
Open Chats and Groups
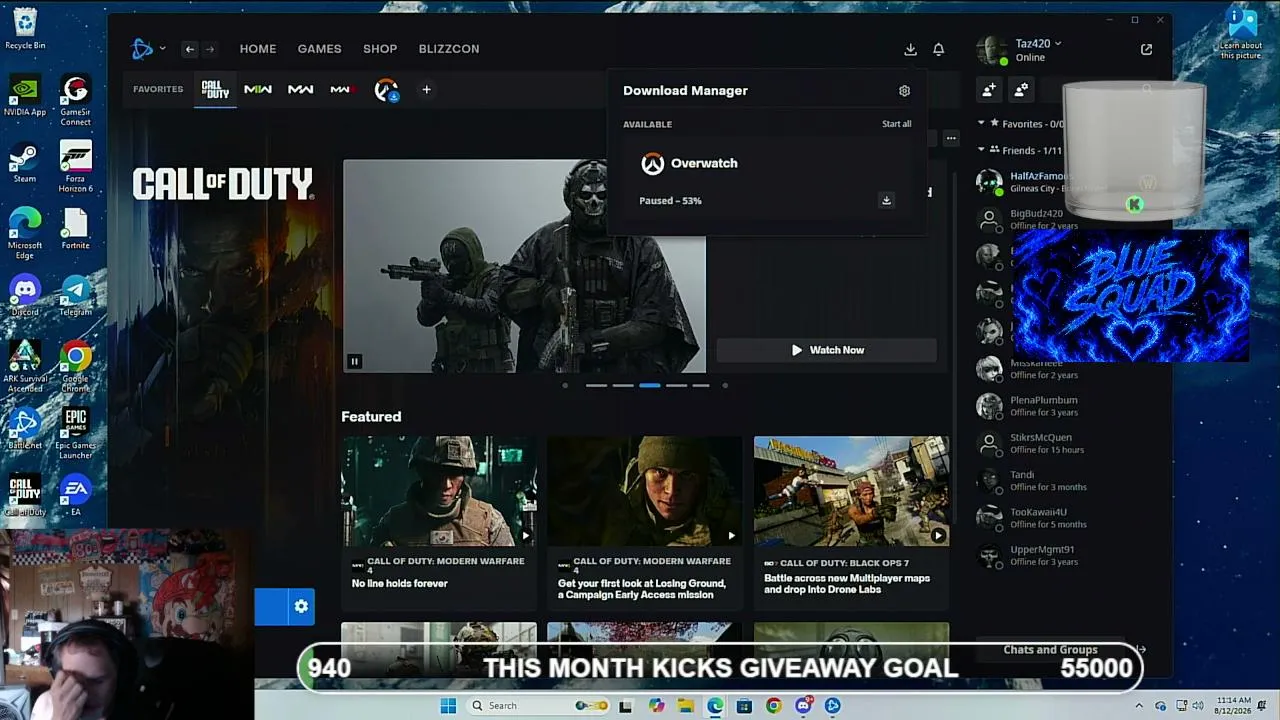click(1050, 650)
